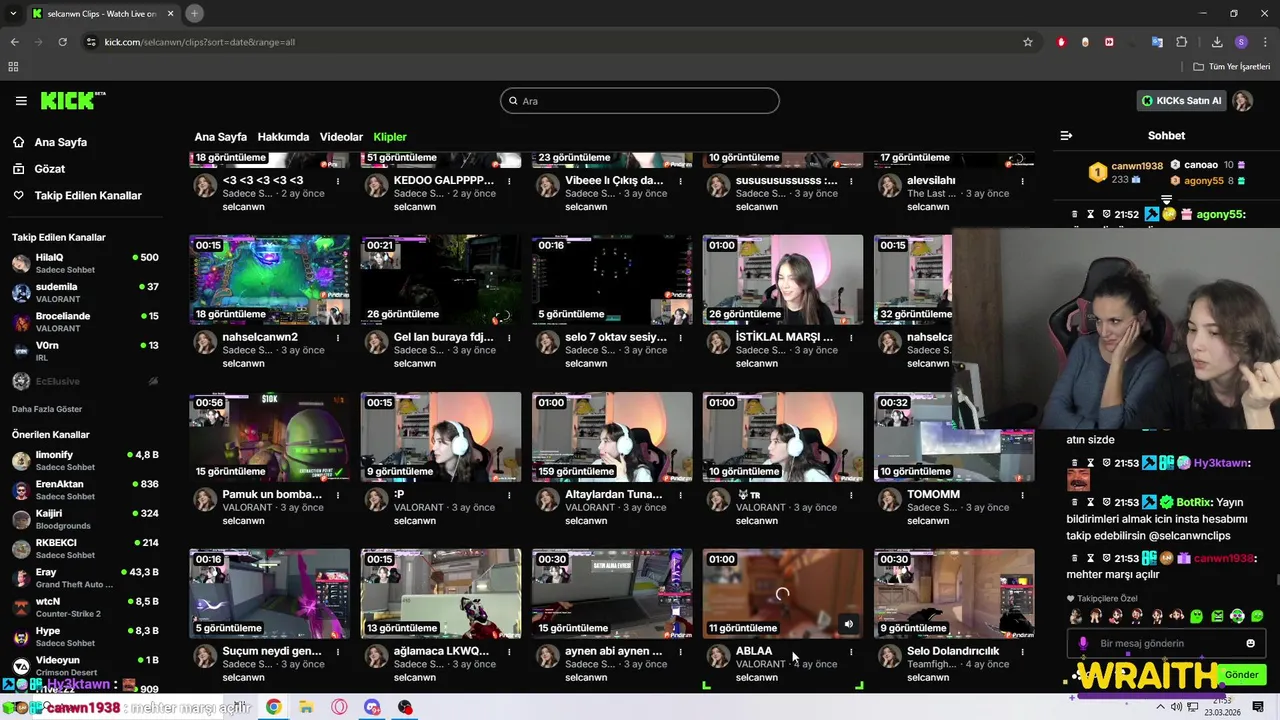The width and height of the screenshot is (1280, 720).
Task: Open Chrome three-dot menu
Action: pos(1265,42)
